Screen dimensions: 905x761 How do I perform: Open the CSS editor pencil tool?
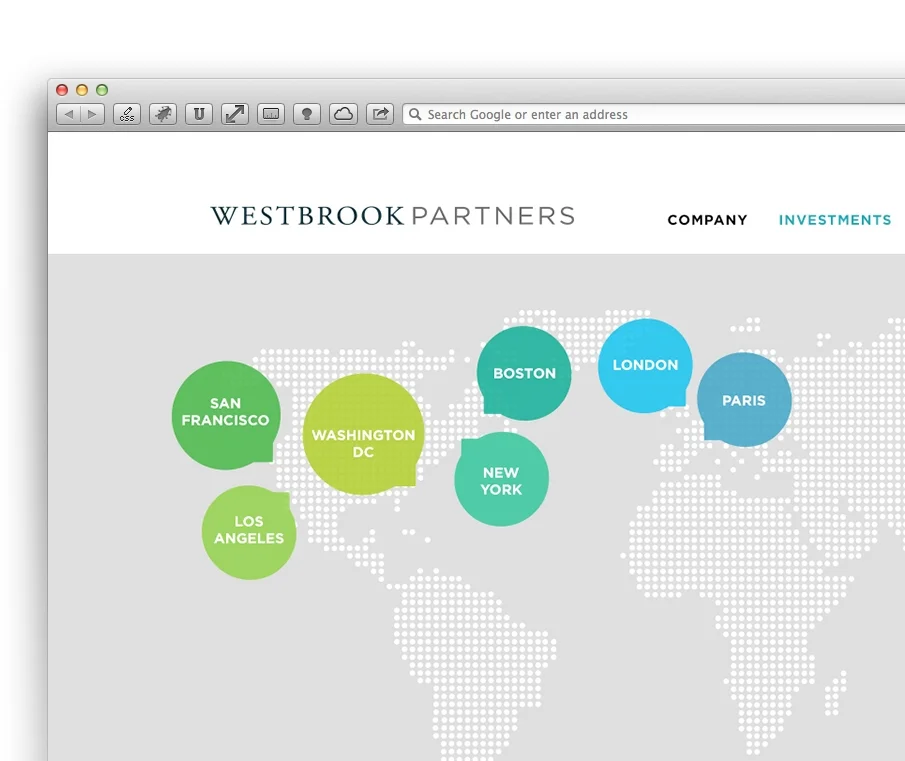click(127, 114)
